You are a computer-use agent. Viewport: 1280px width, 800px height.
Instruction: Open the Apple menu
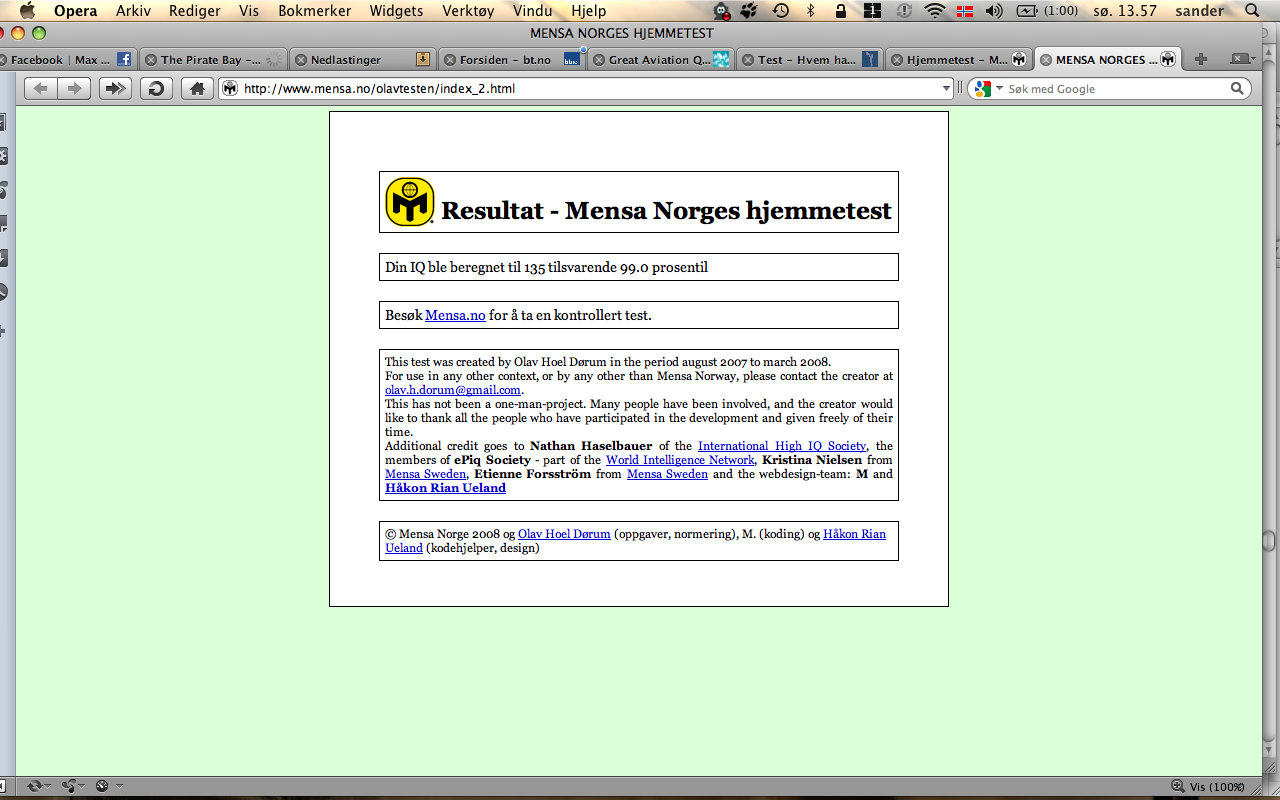pyautogui.click(x=27, y=11)
